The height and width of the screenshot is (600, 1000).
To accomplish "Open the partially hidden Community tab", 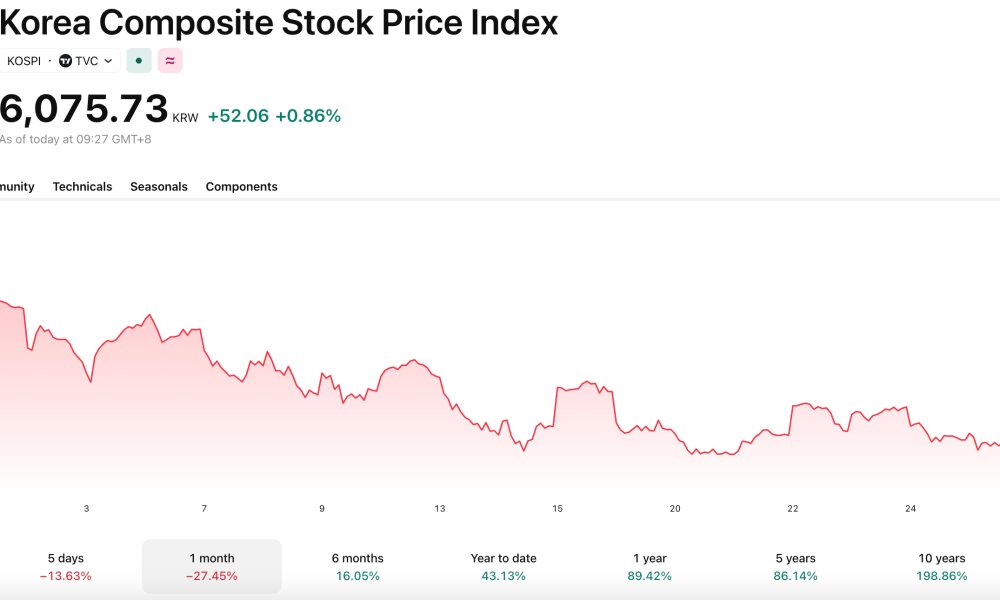I will [x=17, y=187].
